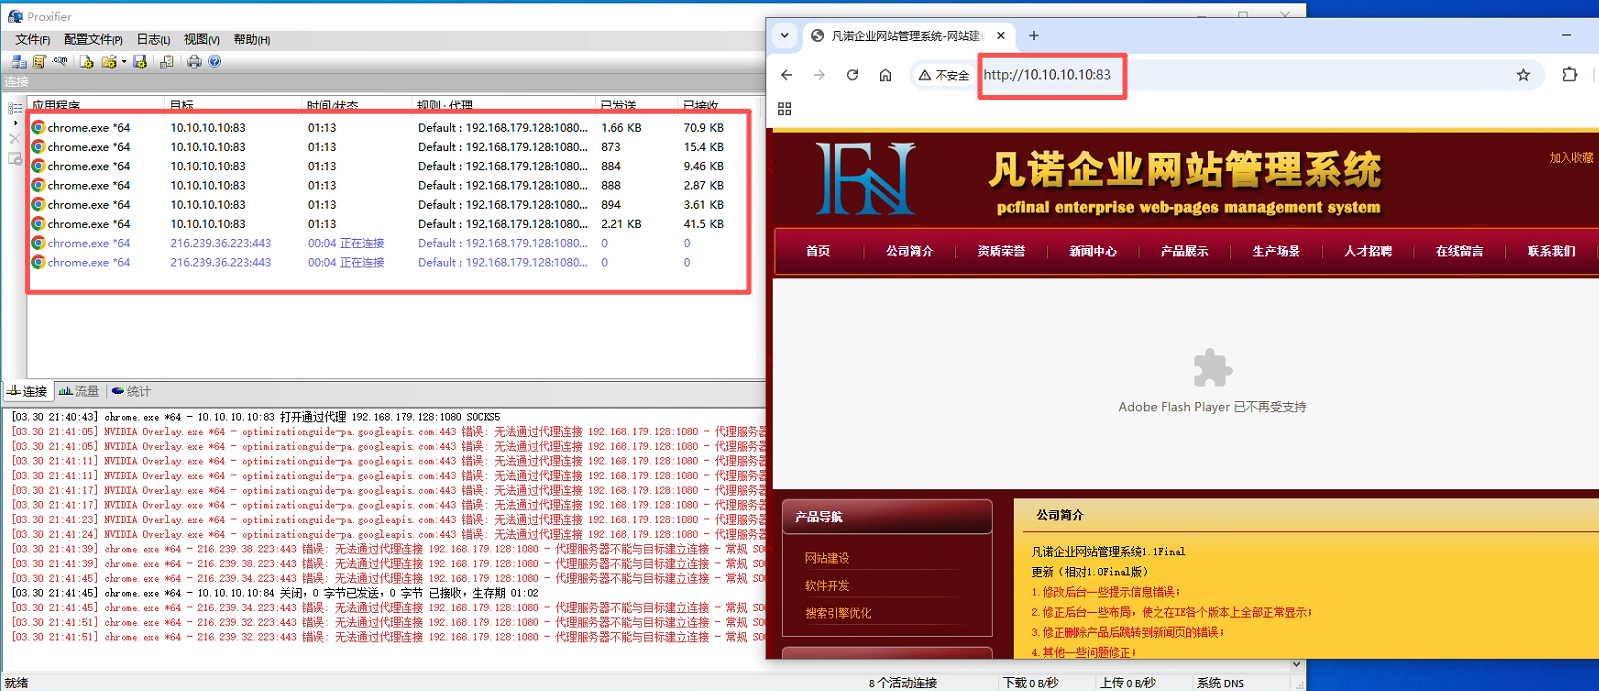This screenshot has width=1599, height=691.
Task: Click 系统 DNS in the status bar
Action: (1220, 683)
